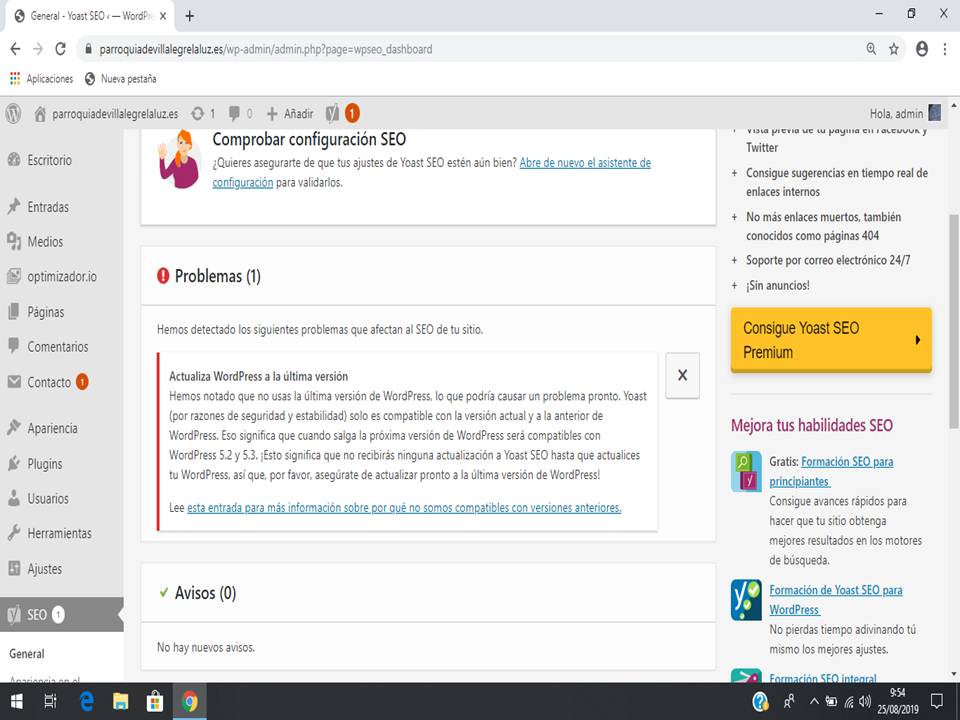
Task: Click the taskbar clock 9:54 25/08/2019
Action: point(898,702)
